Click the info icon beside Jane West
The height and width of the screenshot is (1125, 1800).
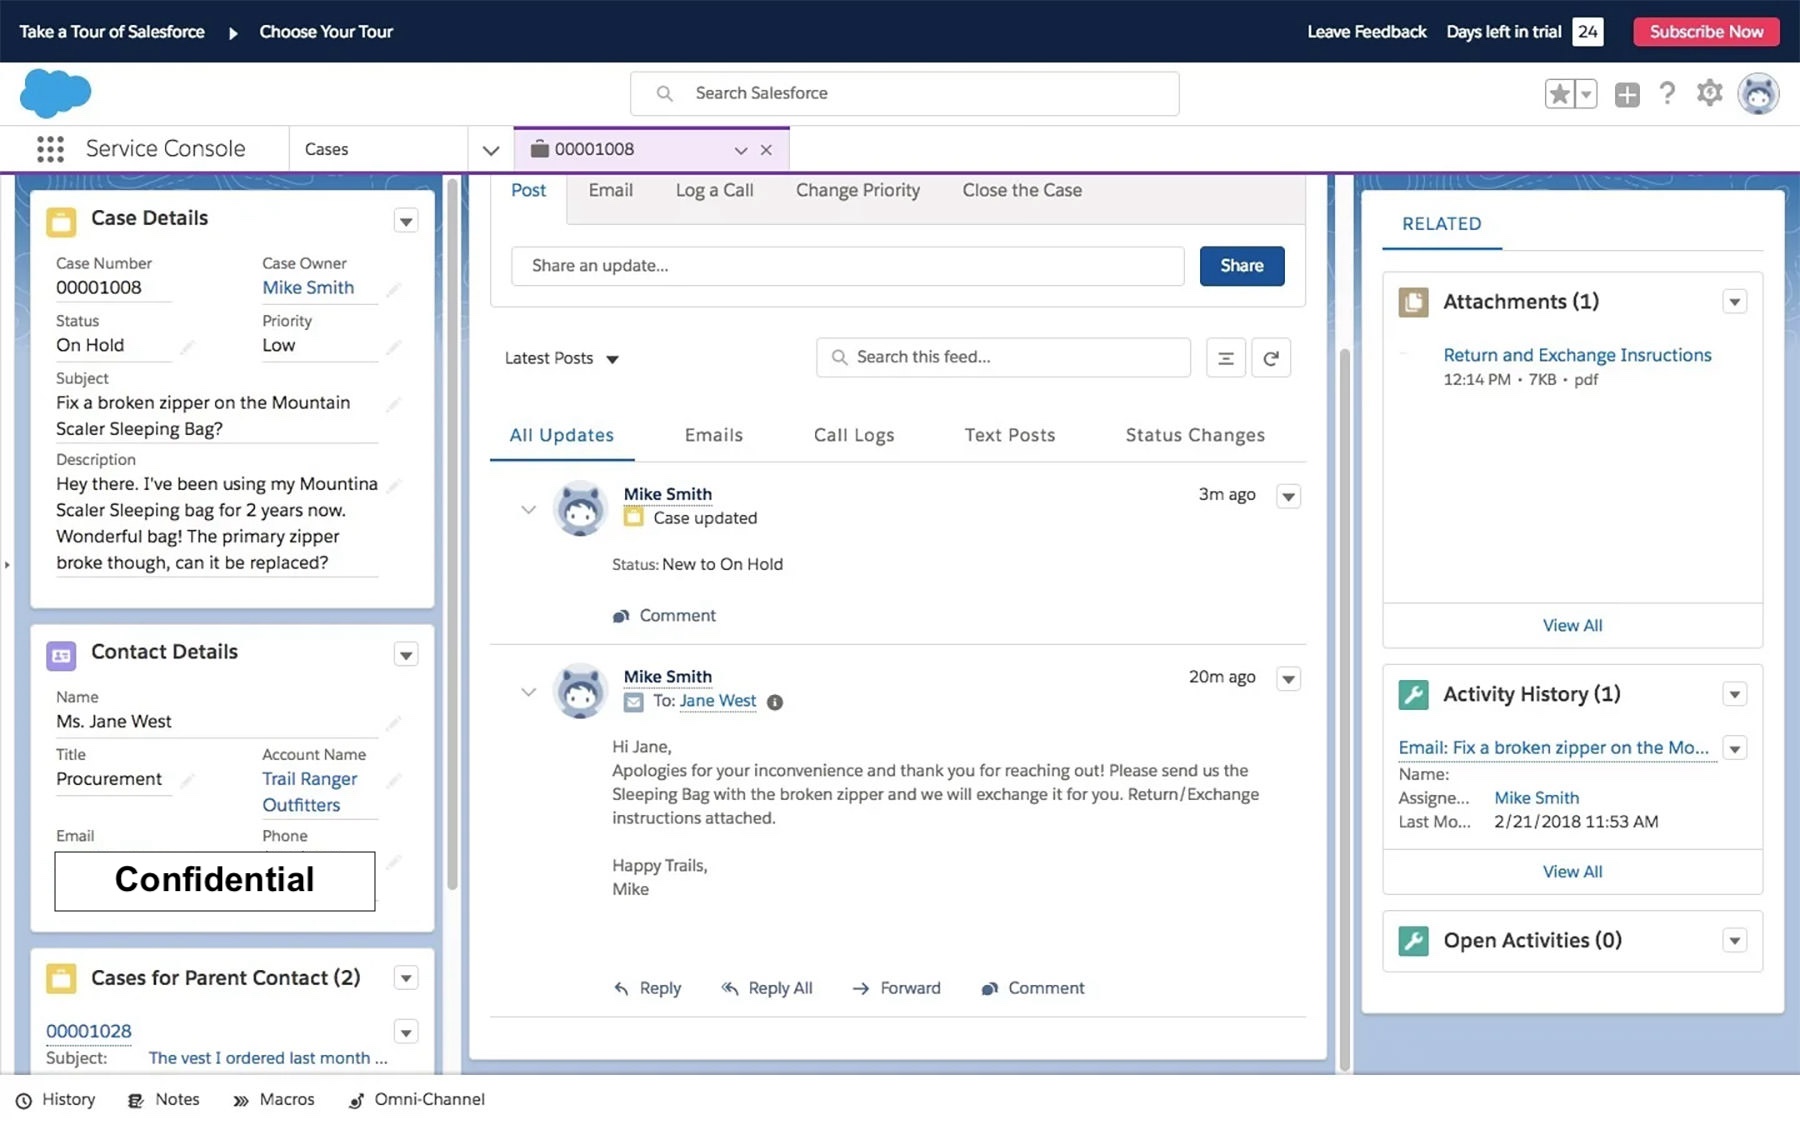775,702
